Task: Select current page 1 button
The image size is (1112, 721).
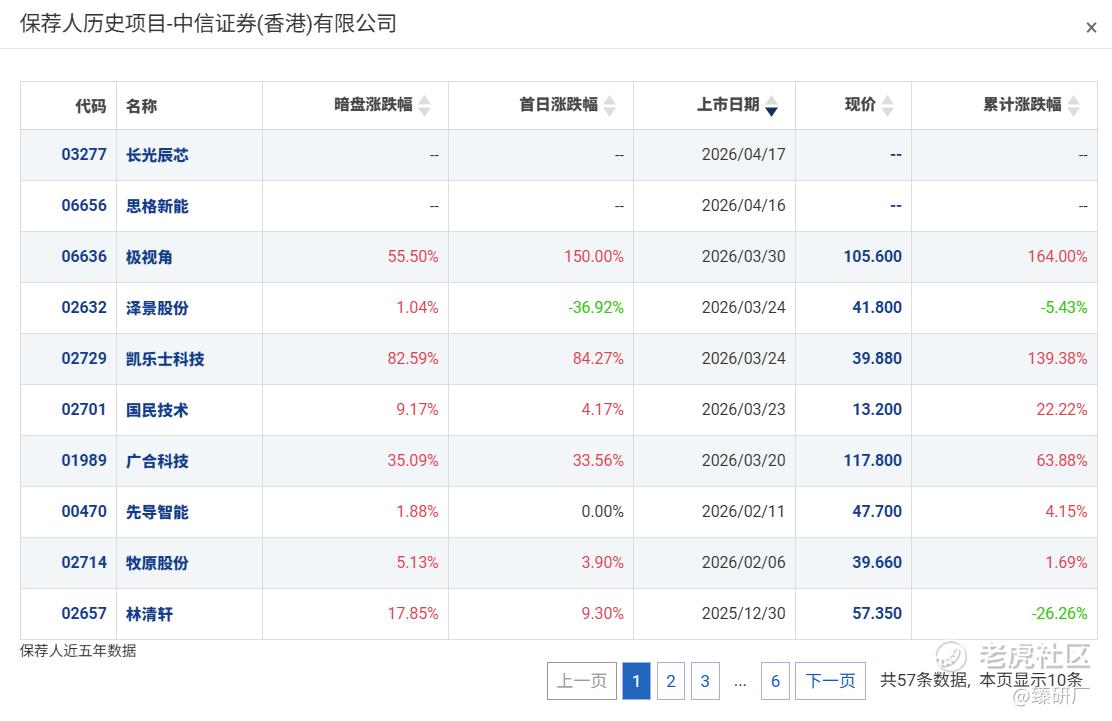Action: point(636,681)
